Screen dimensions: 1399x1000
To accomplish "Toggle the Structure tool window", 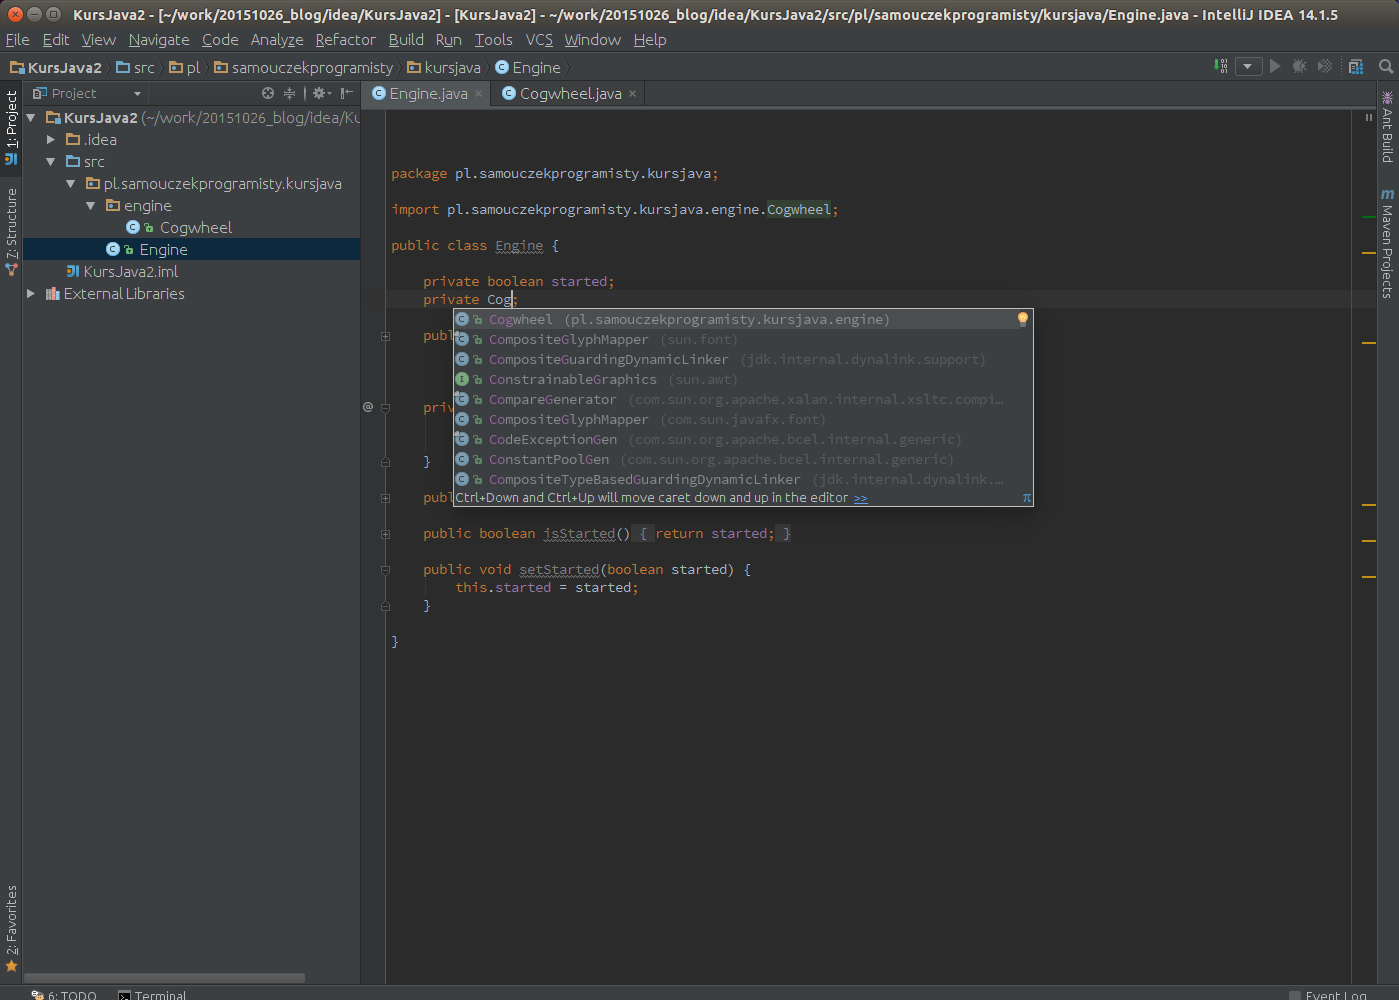I will [11, 232].
